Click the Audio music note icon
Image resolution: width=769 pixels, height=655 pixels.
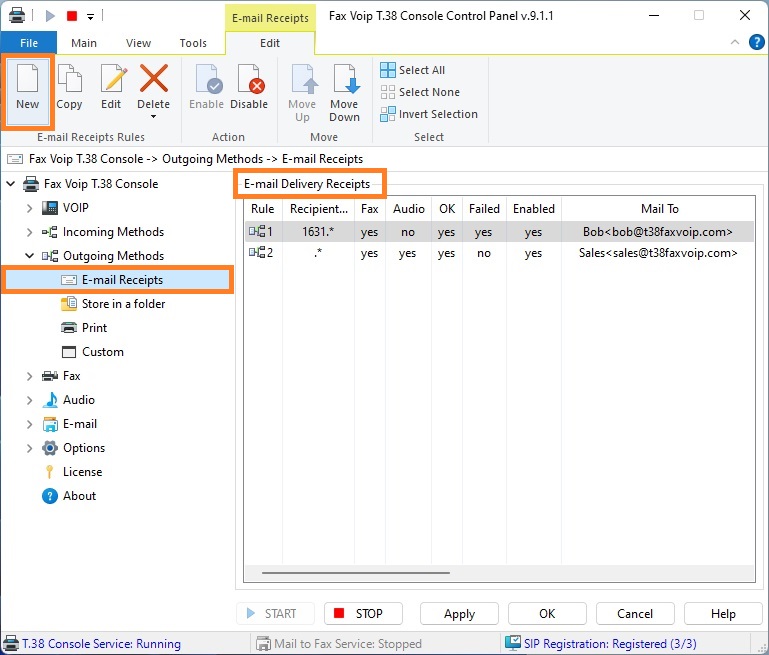click(50, 400)
